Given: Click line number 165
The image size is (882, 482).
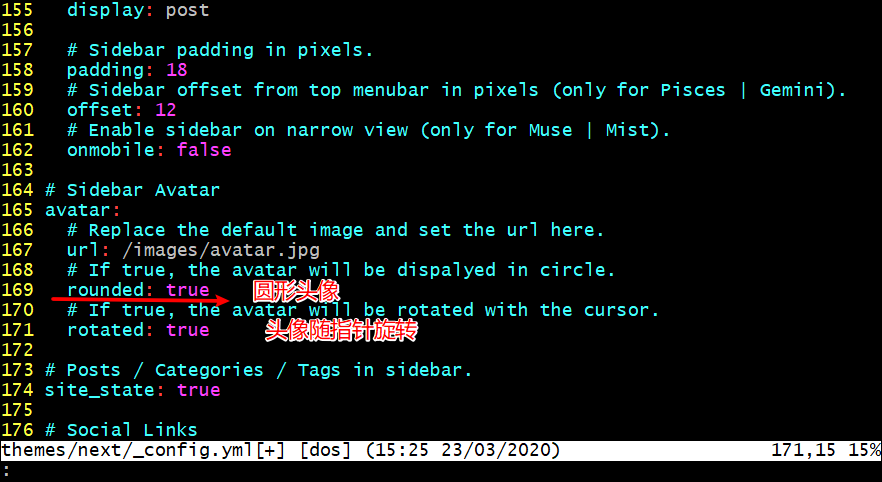Looking at the screenshot, I should [17, 210].
